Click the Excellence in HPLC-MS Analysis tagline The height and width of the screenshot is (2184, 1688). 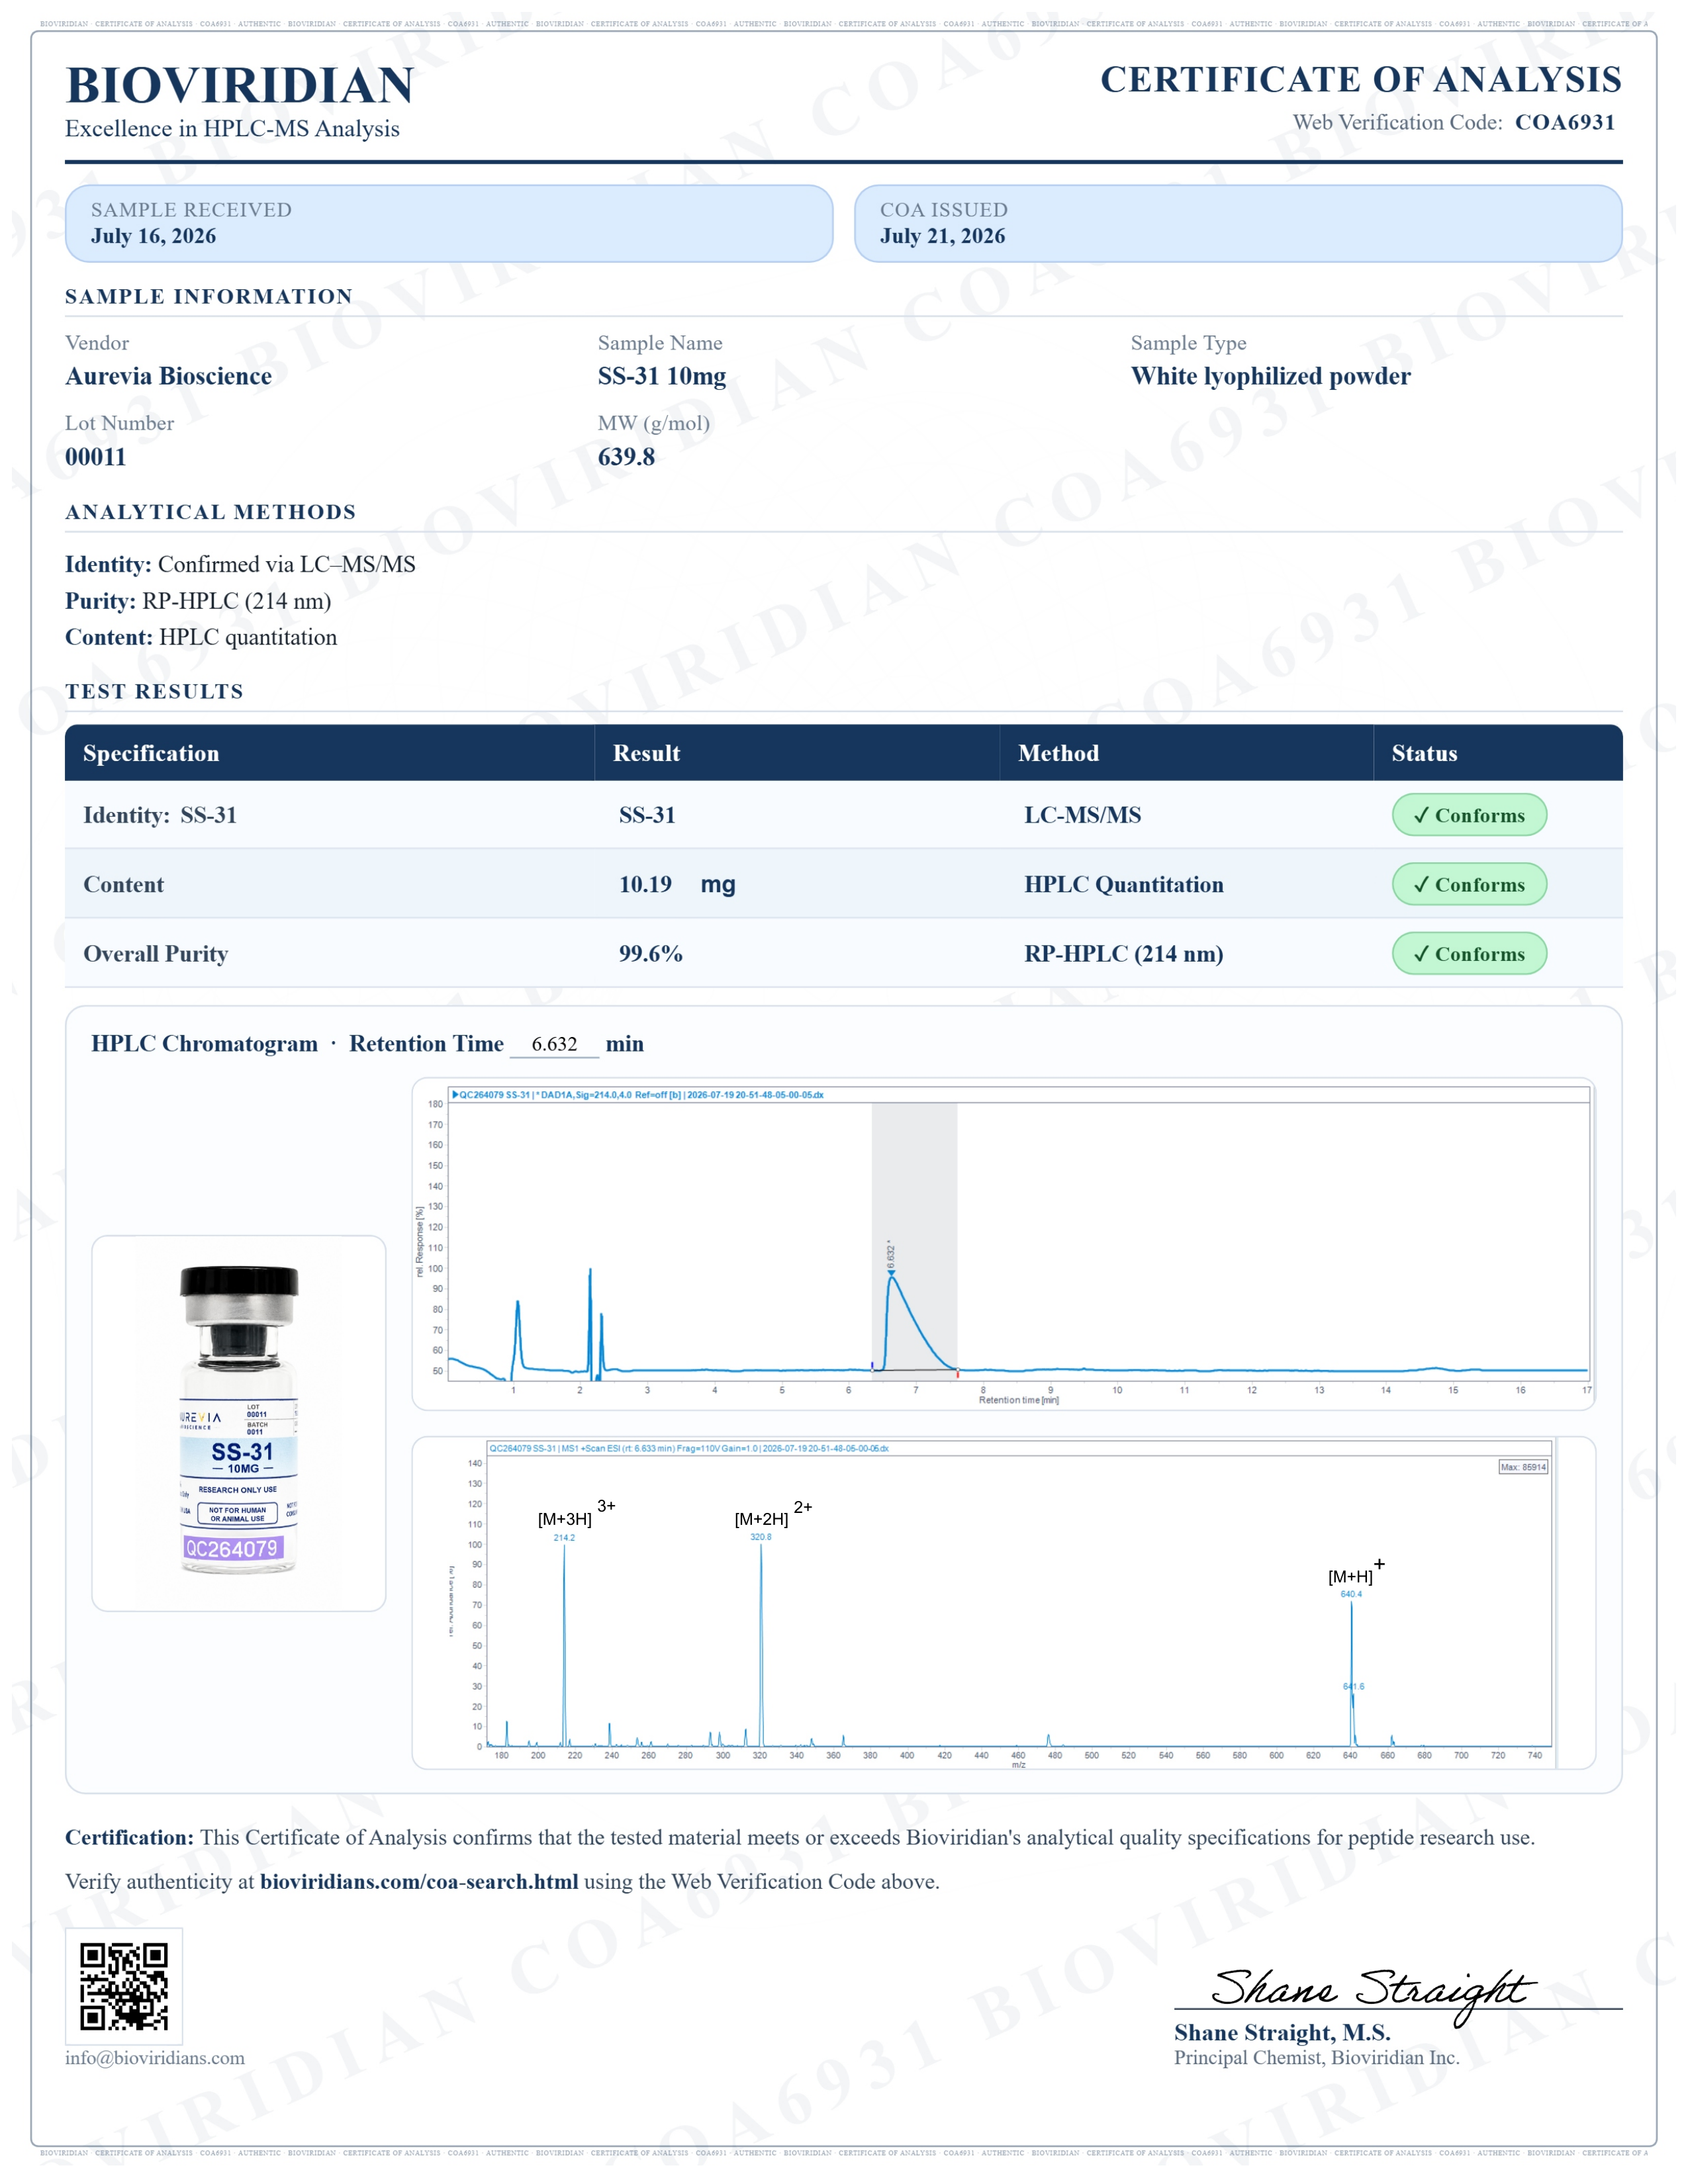pyautogui.click(x=232, y=129)
